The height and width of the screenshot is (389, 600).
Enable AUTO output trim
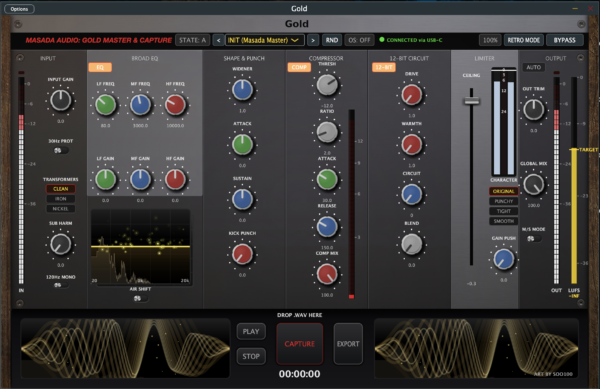[x=533, y=67]
